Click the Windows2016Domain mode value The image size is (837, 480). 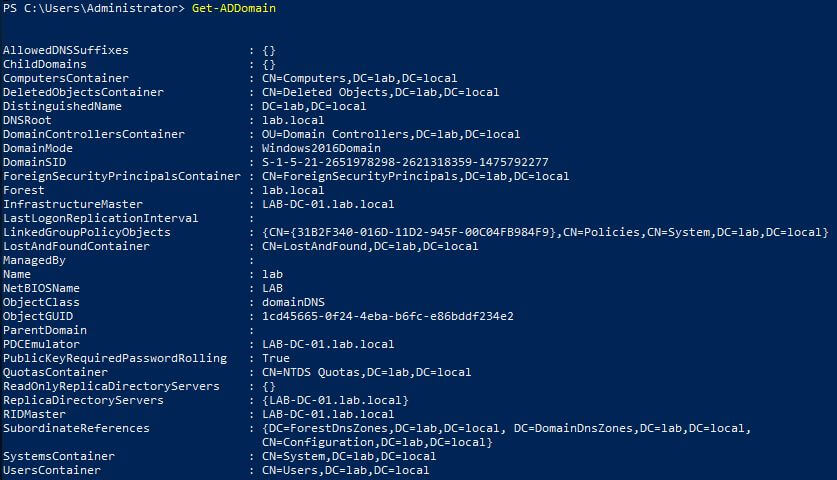tap(321, 148)
